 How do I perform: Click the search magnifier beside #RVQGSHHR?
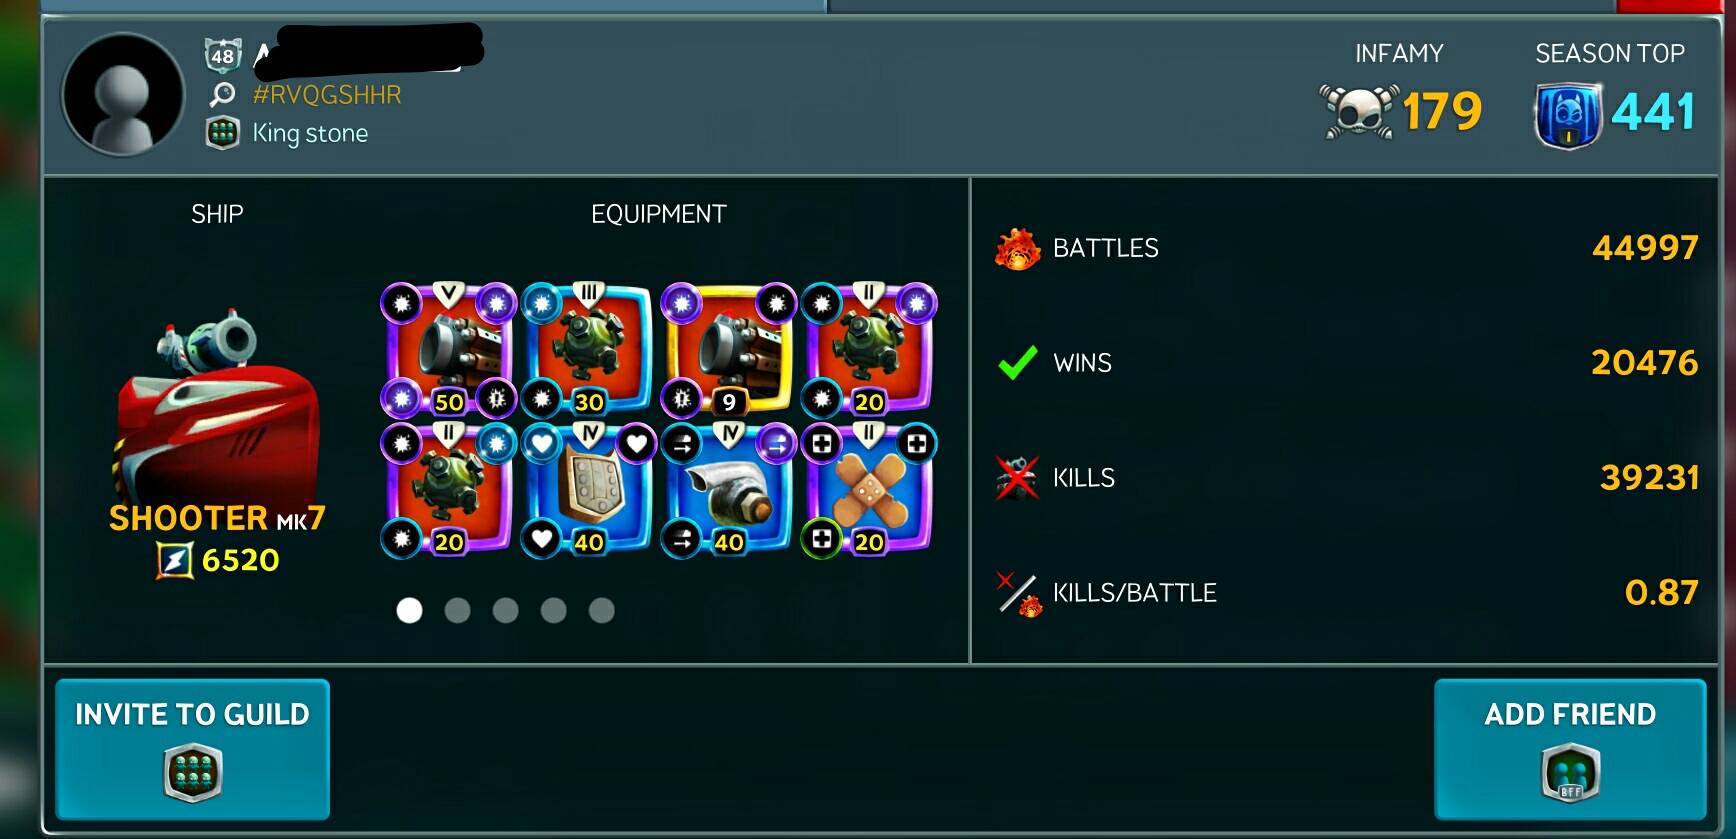[x=222, y=95]
